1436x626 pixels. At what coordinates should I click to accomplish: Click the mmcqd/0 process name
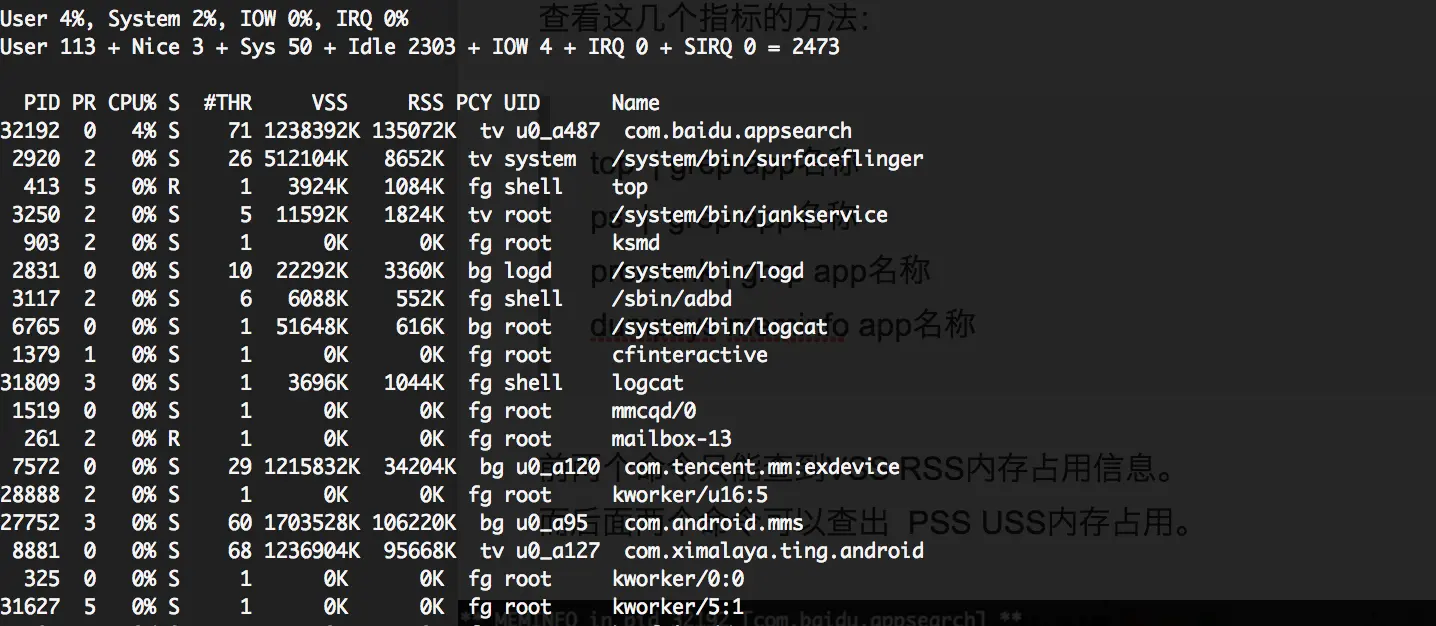(x=654, y=411)
